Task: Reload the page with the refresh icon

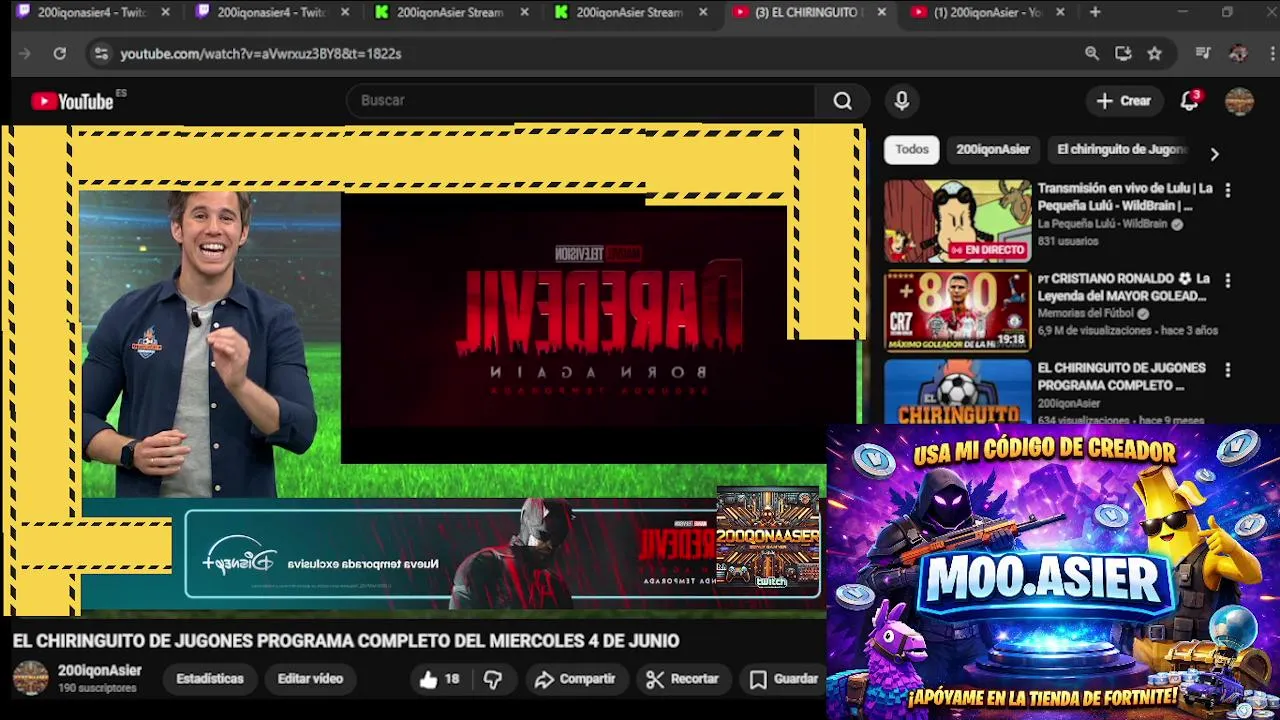Action: 60,53
